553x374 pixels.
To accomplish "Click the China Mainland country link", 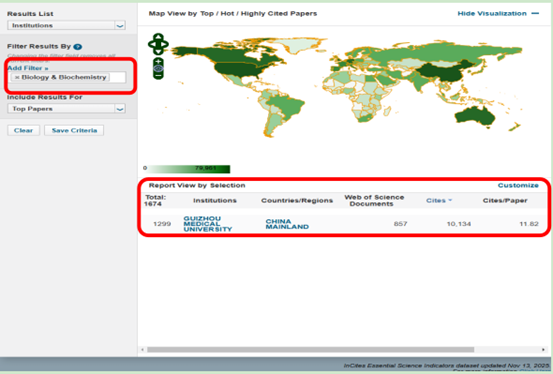I will pos(287,224).
